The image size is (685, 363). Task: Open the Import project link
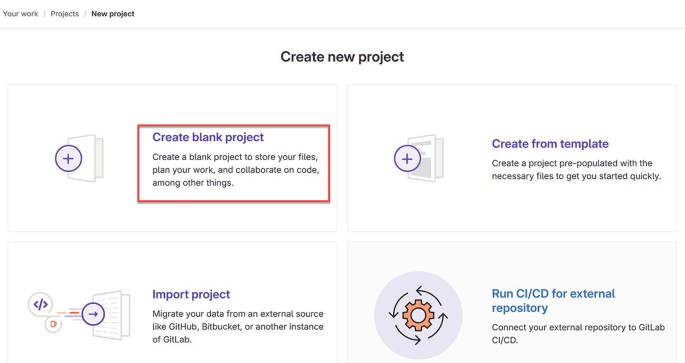[191, 294]
